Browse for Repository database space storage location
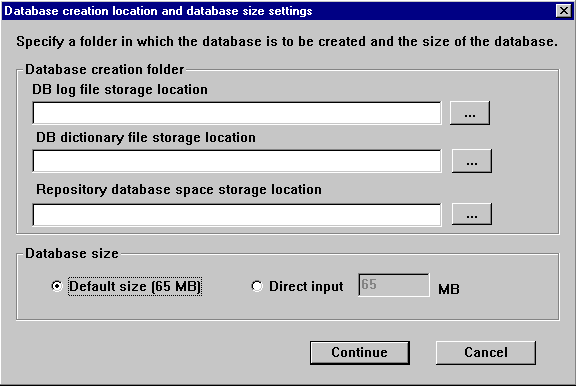Screen dimensions: 577x386 tap(471, 214)
